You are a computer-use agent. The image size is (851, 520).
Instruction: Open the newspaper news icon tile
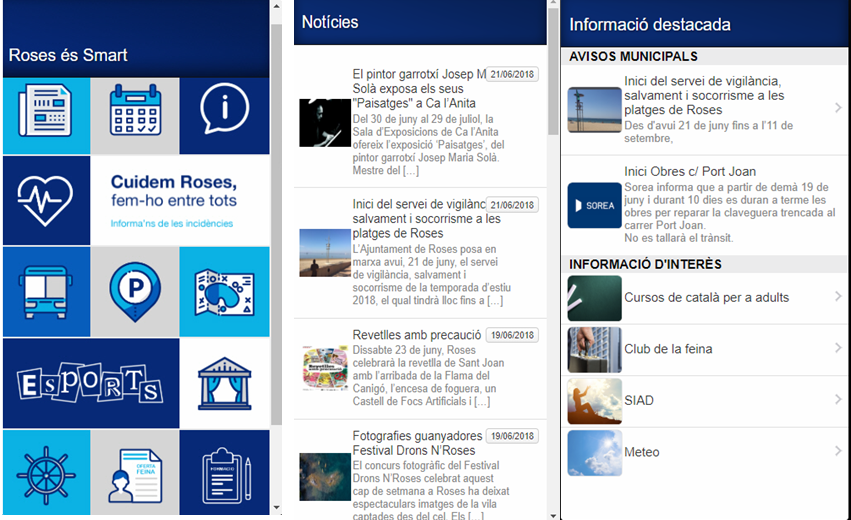coord(46,115)
